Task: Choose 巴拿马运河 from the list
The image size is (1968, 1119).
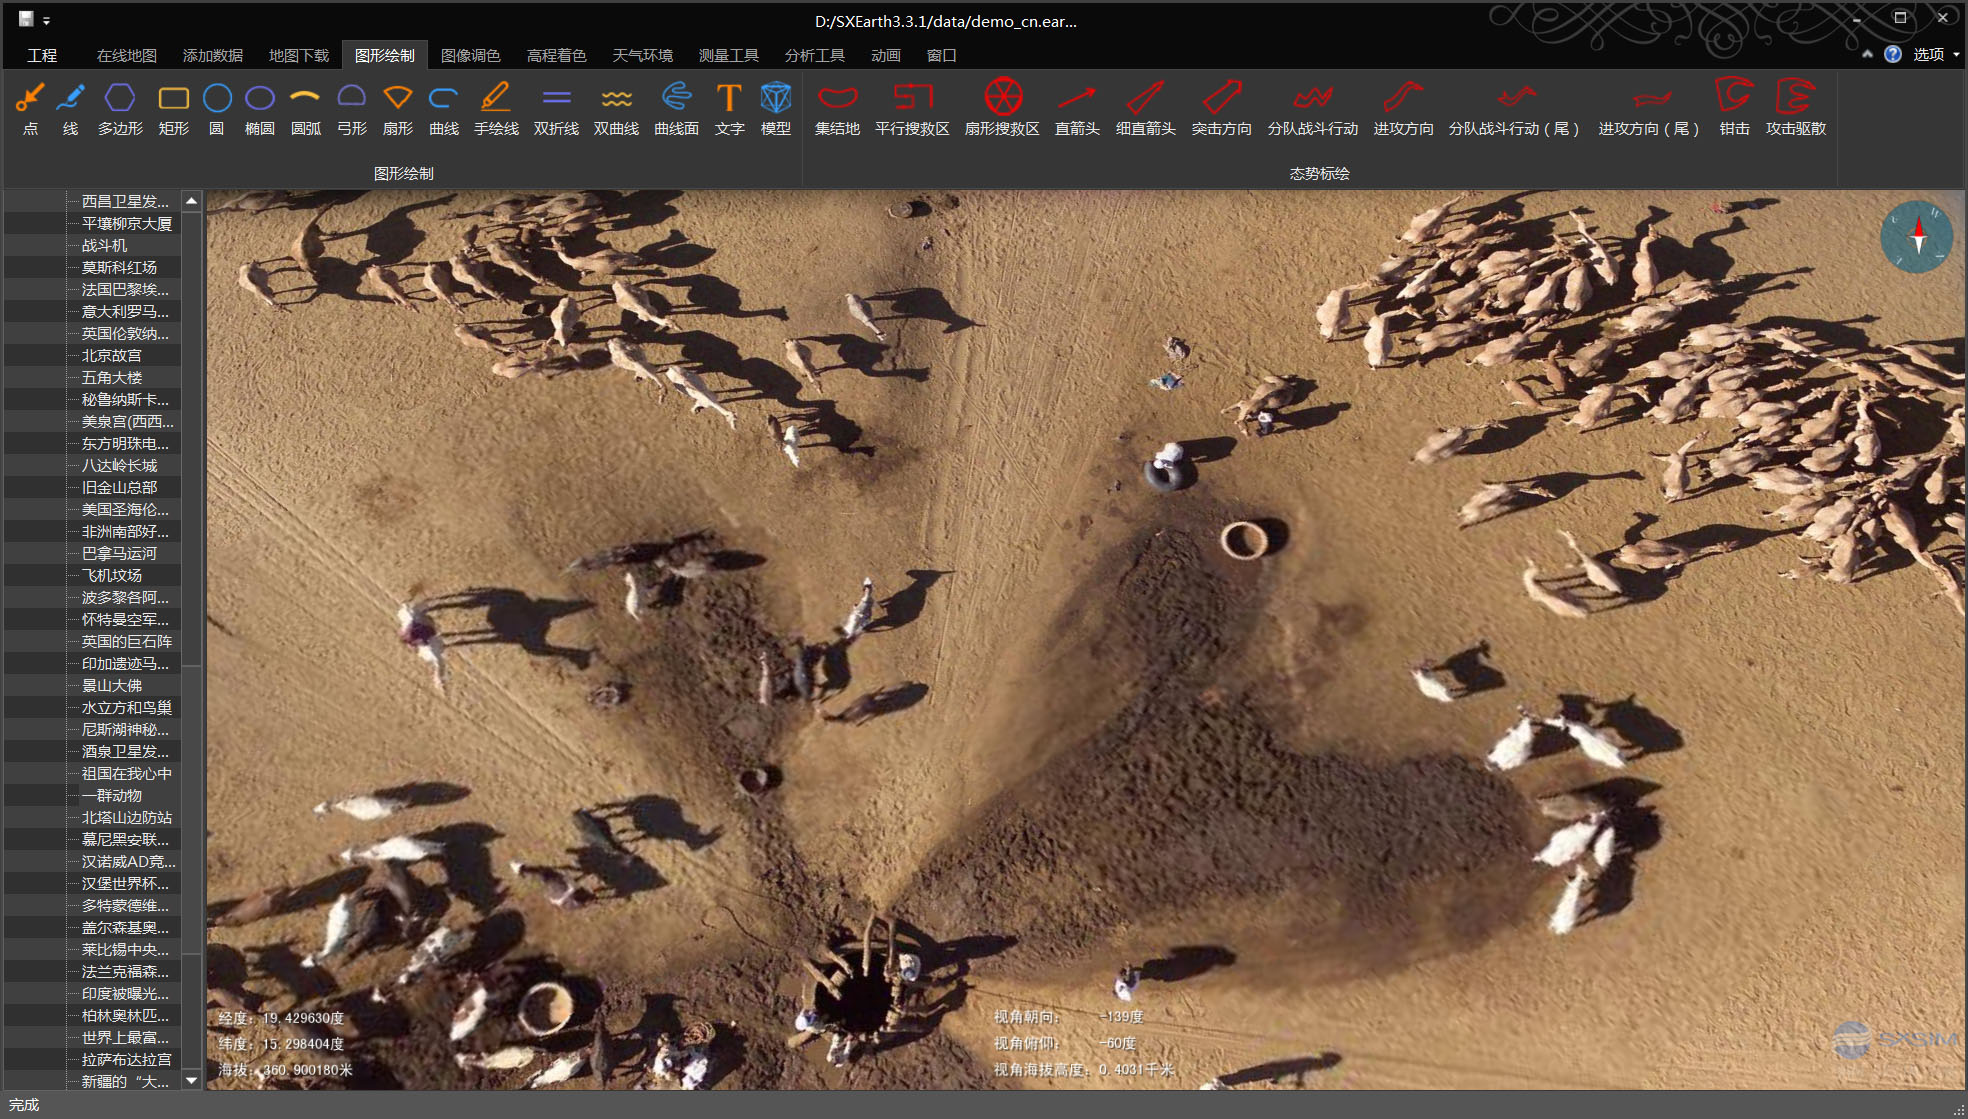Action: [119, 554]
